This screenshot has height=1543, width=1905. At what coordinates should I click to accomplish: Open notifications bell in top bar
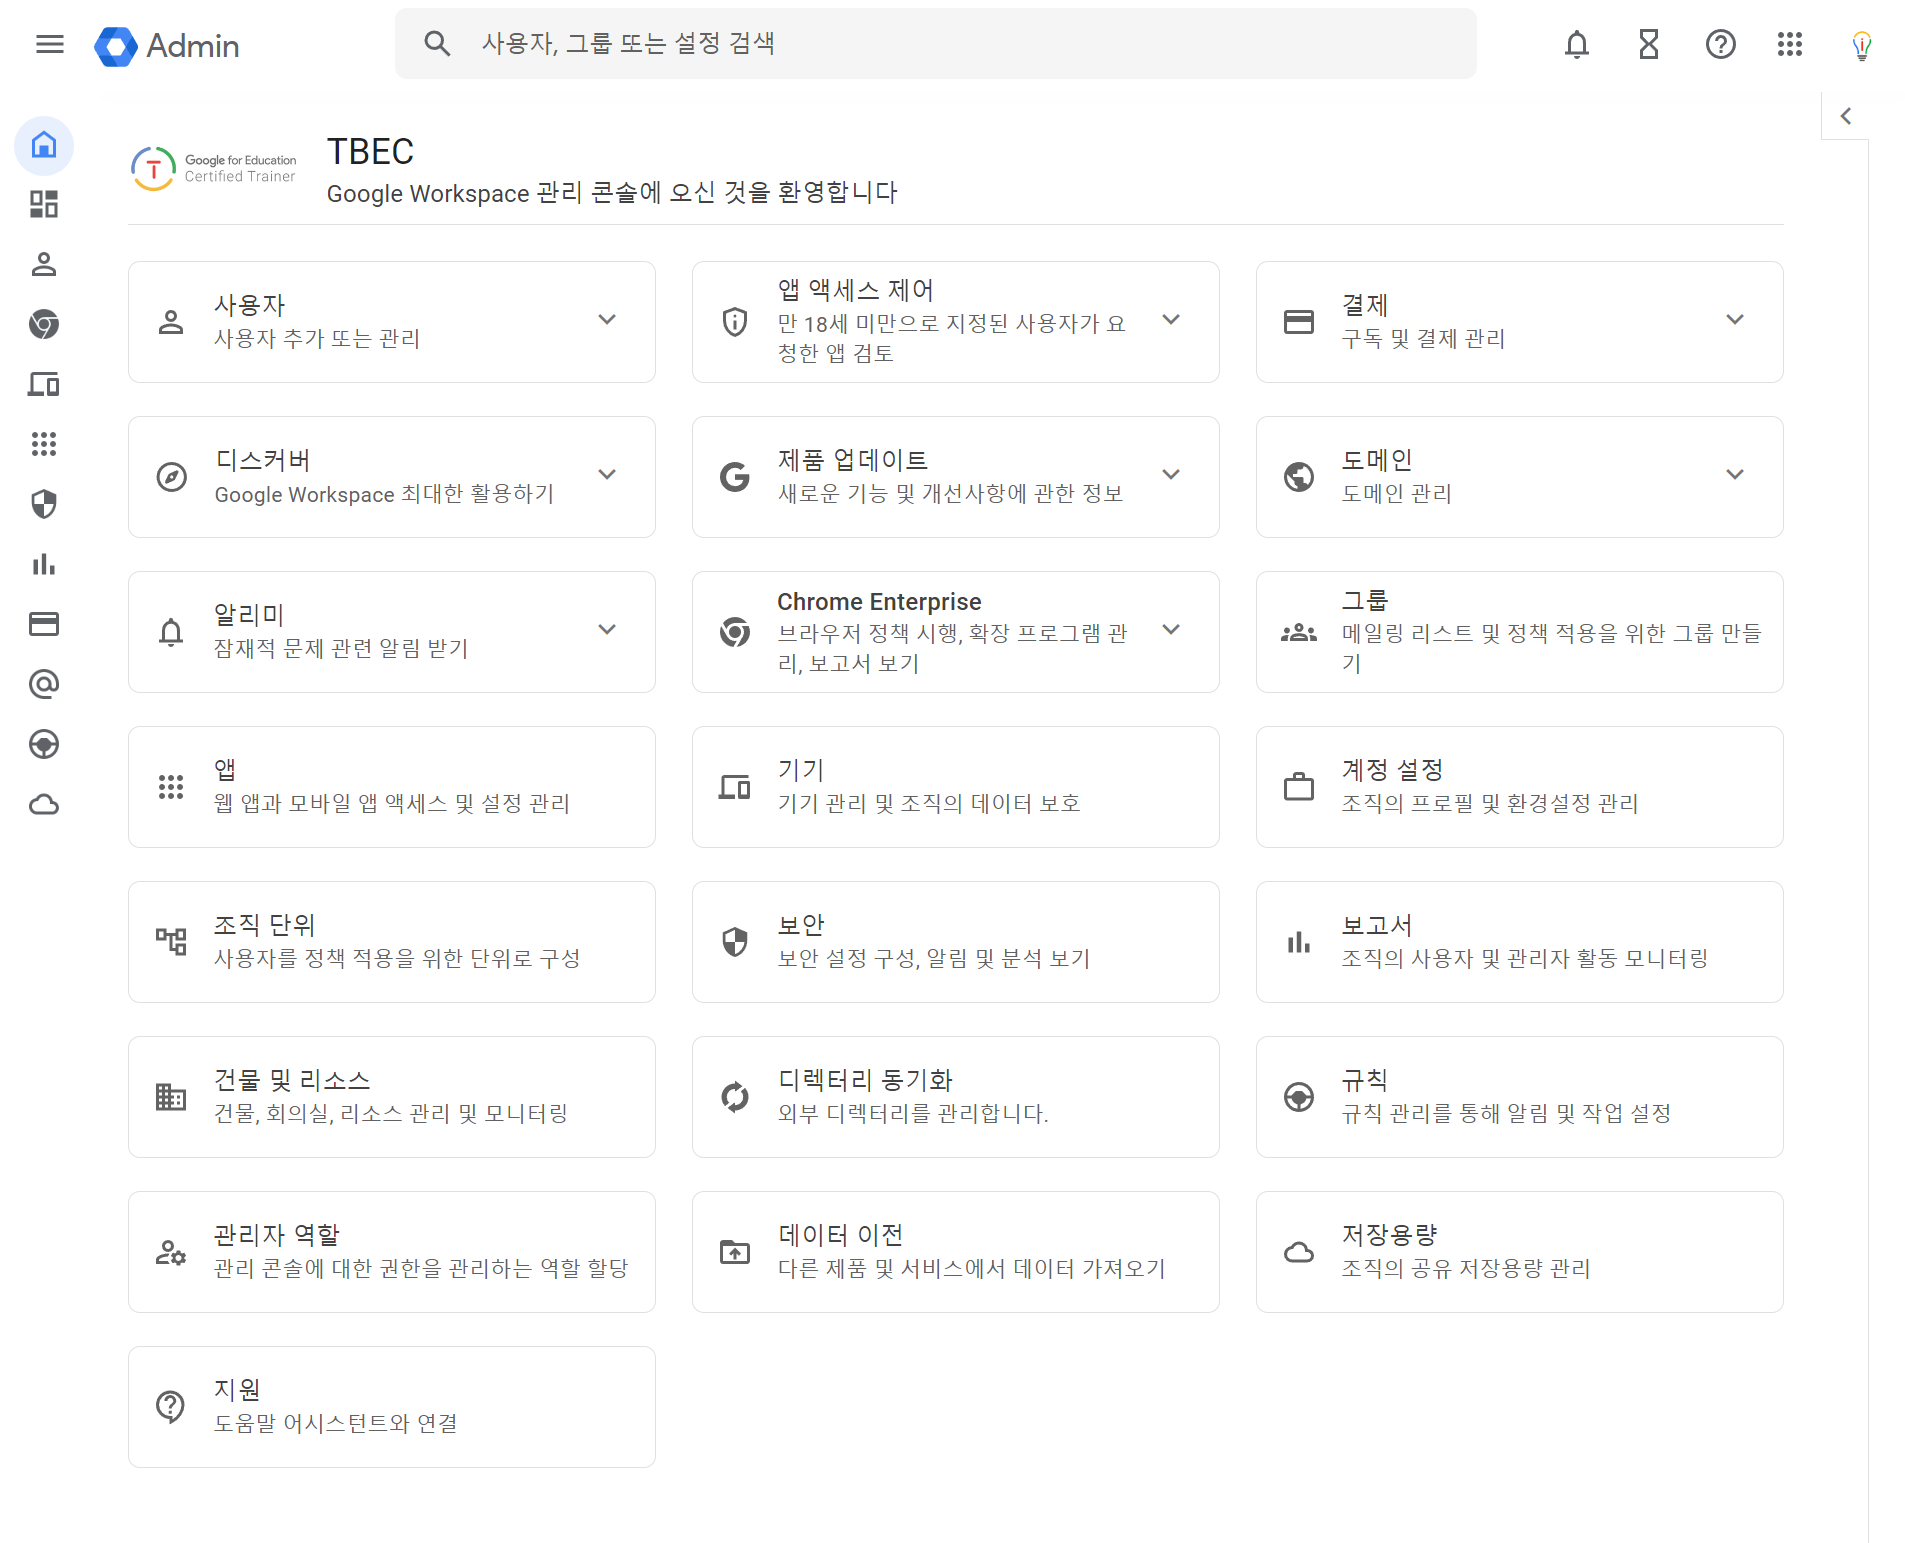point(1577,44)
